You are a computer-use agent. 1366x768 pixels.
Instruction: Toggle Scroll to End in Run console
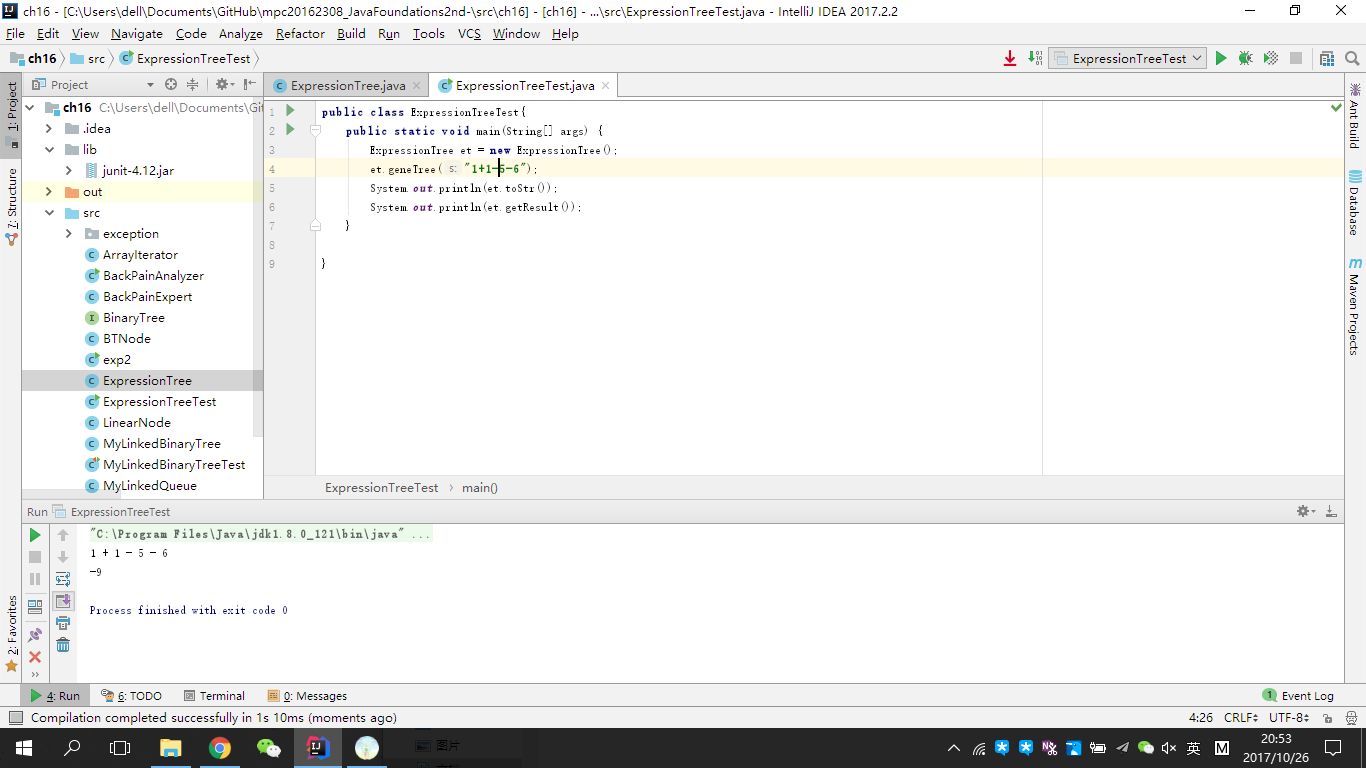[x=63, y=601]
